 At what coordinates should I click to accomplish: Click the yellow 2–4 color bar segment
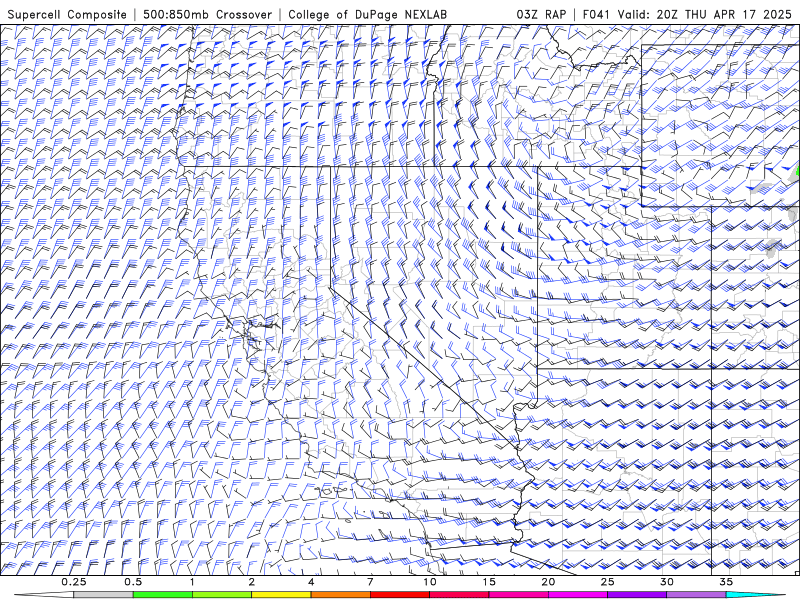click(281, 595)
